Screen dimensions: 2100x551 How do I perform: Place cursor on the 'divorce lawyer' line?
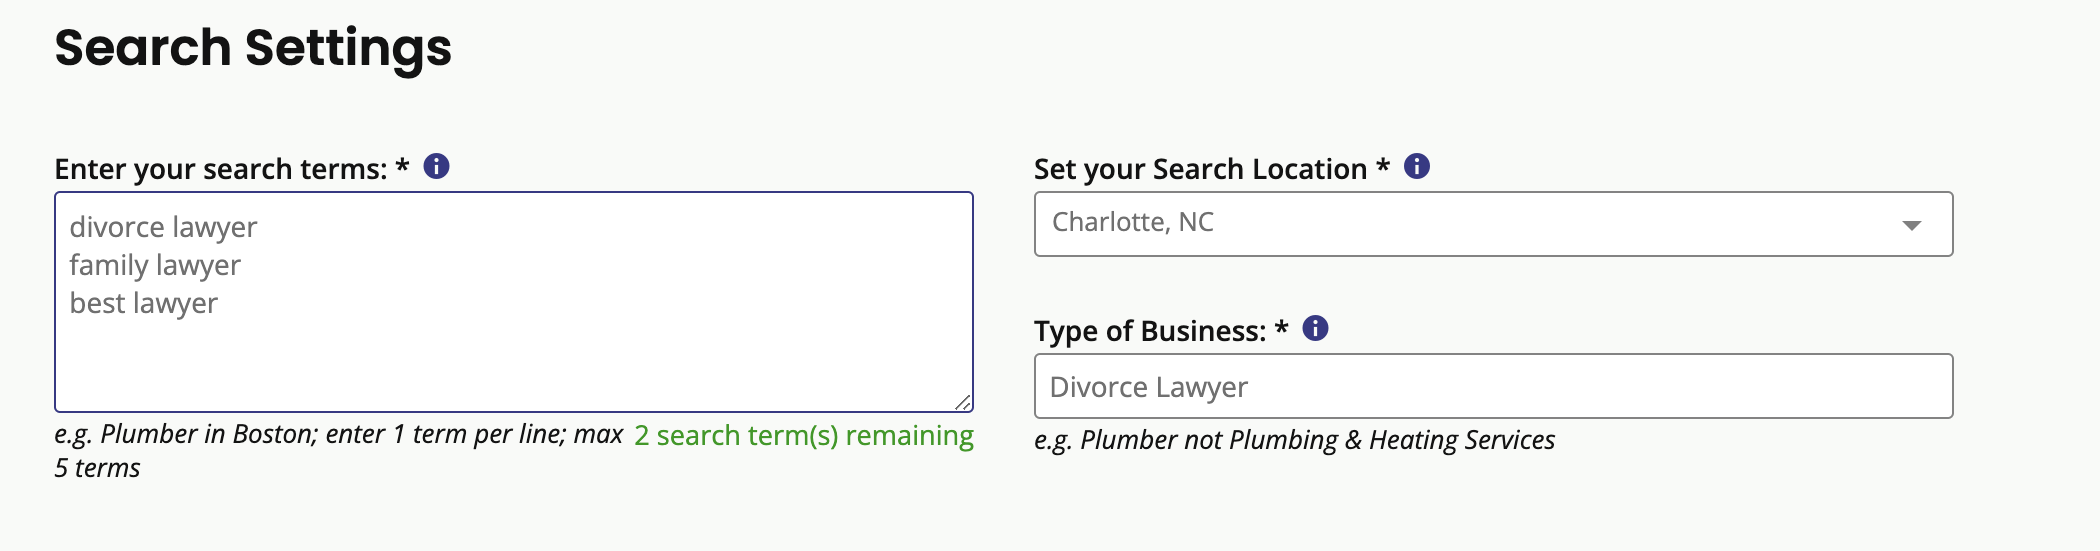pyautogui.click(x=163, y=228)
